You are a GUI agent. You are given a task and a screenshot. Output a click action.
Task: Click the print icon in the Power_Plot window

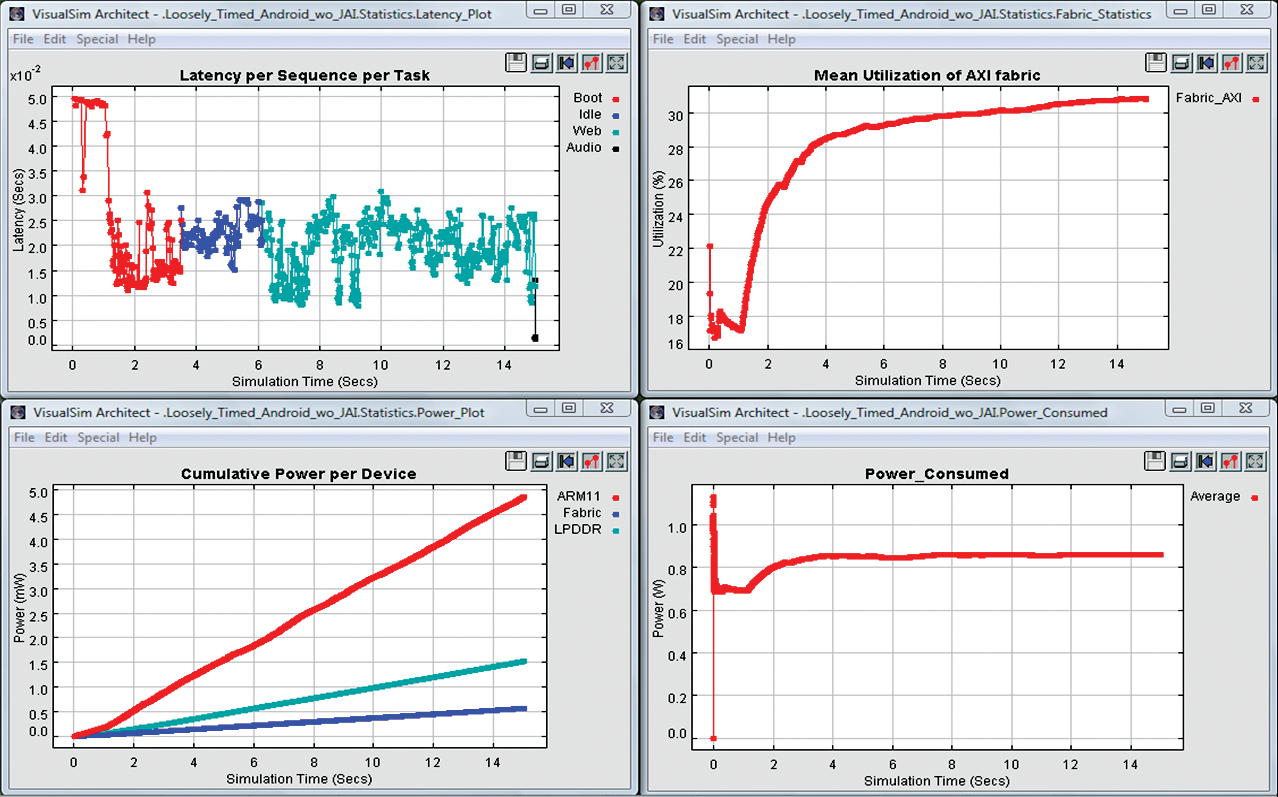541,461
